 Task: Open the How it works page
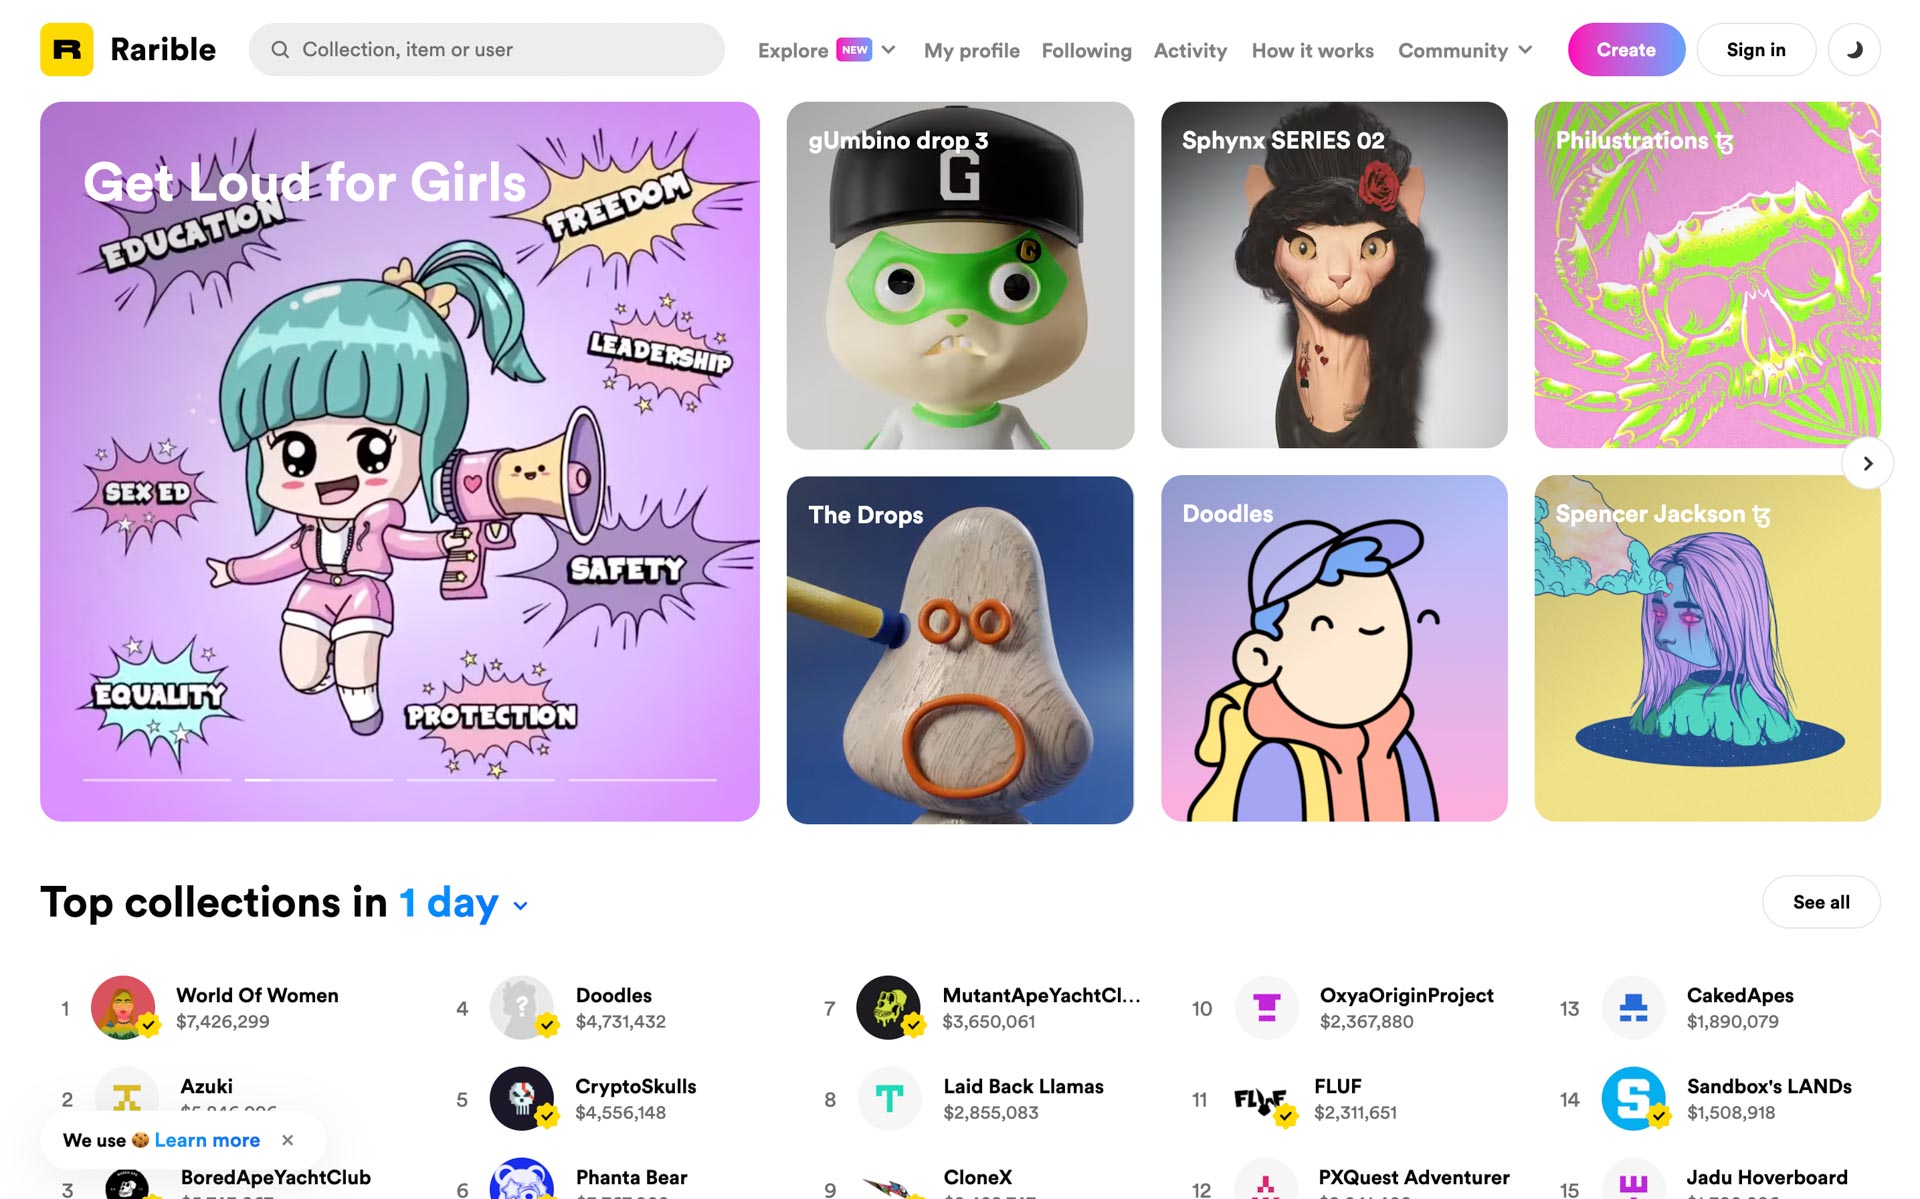(1312, 50)
